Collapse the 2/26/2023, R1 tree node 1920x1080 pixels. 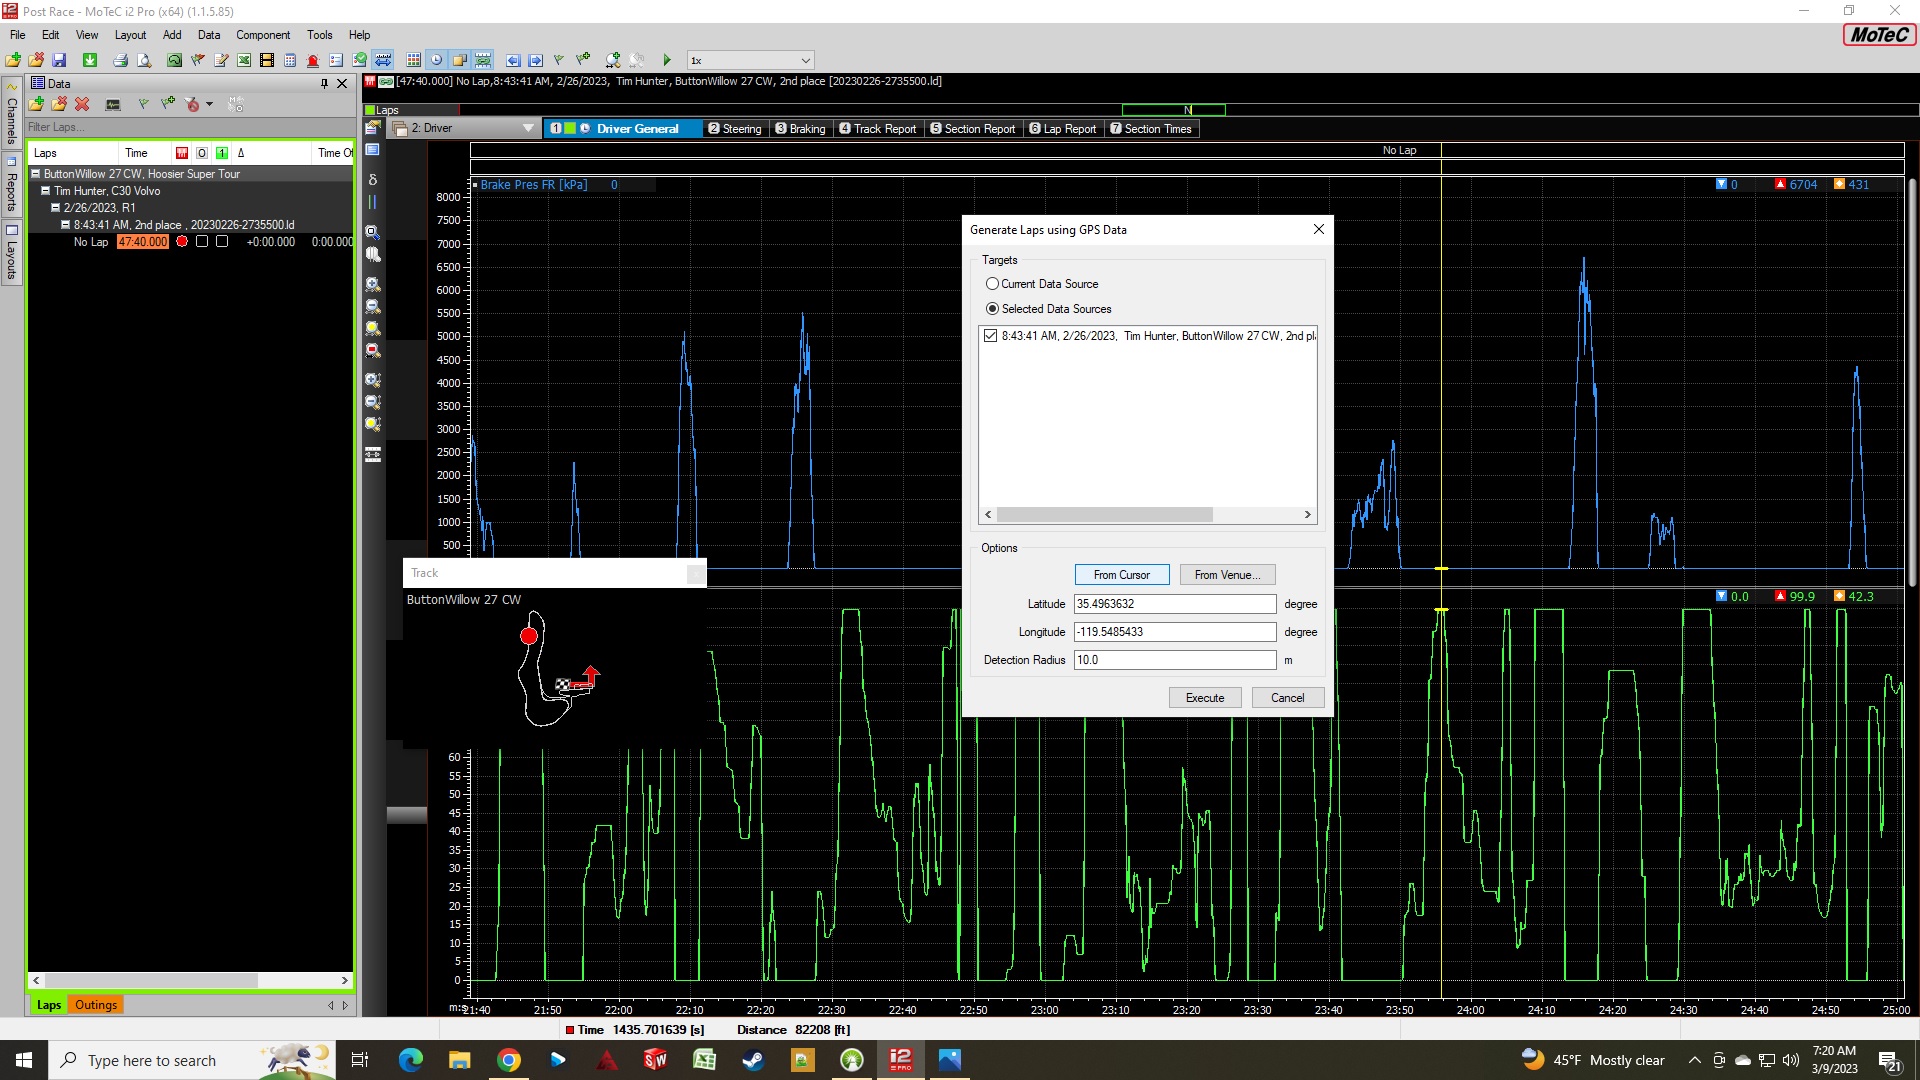(x=55, y=208)
